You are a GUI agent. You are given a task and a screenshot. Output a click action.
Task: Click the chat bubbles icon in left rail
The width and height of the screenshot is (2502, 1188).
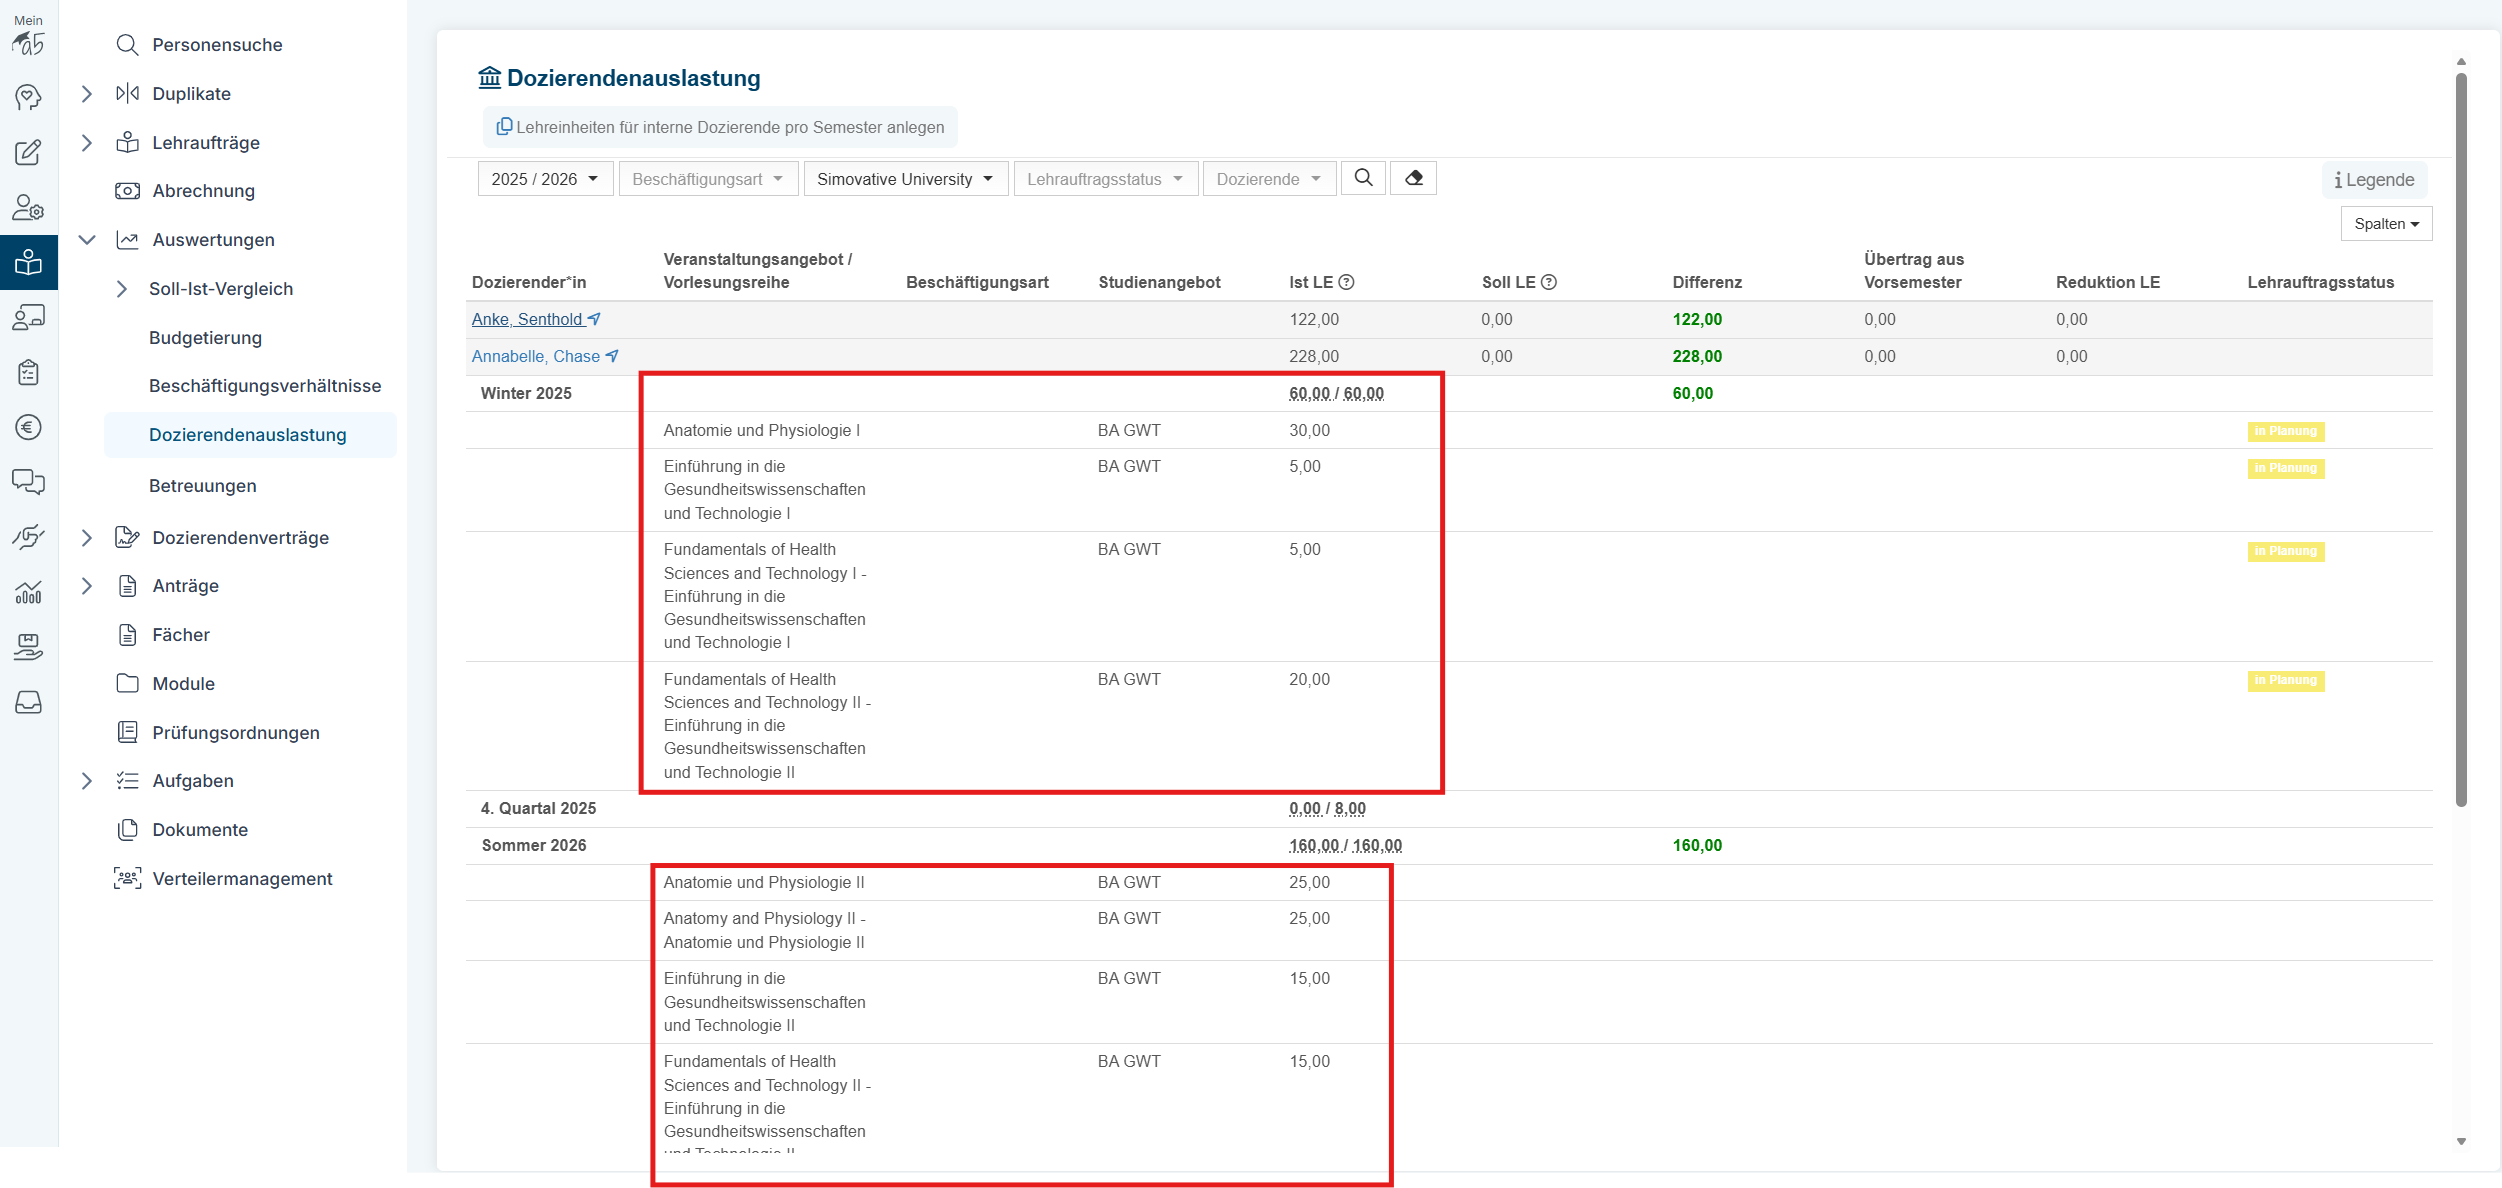coord(28,482)
